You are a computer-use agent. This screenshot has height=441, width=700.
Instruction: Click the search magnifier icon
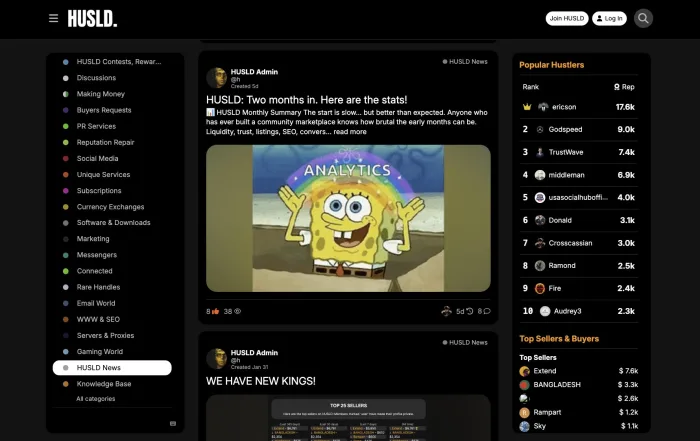[643, 18]
